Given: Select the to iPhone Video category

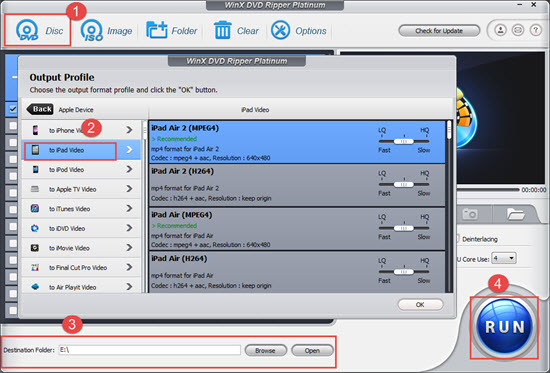Looking at the screenshot, I should [81, 130].
